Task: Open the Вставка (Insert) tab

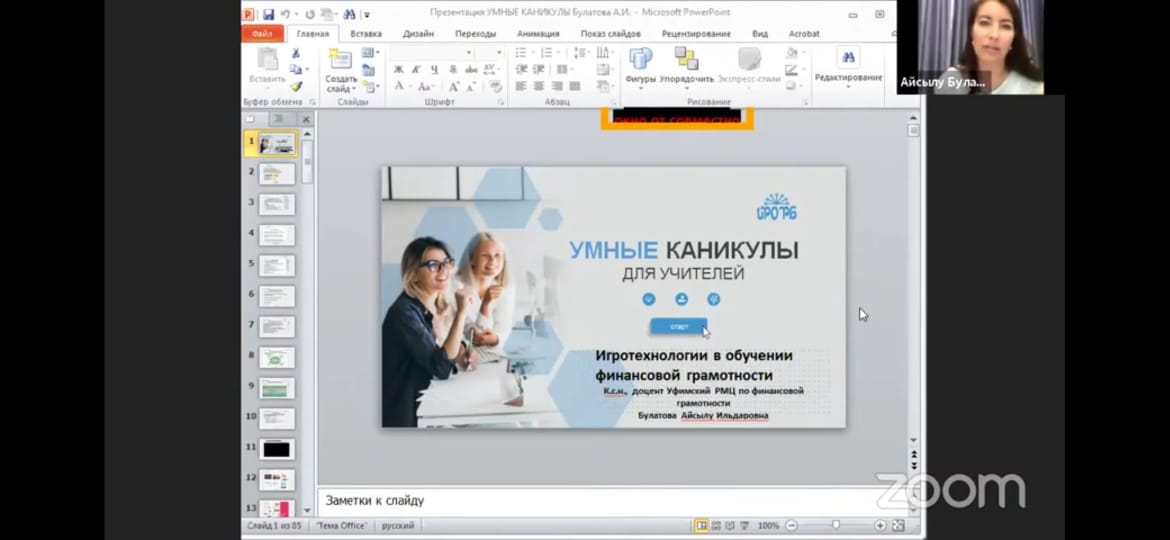Action: pyautogui.click(x=366, y=33)
